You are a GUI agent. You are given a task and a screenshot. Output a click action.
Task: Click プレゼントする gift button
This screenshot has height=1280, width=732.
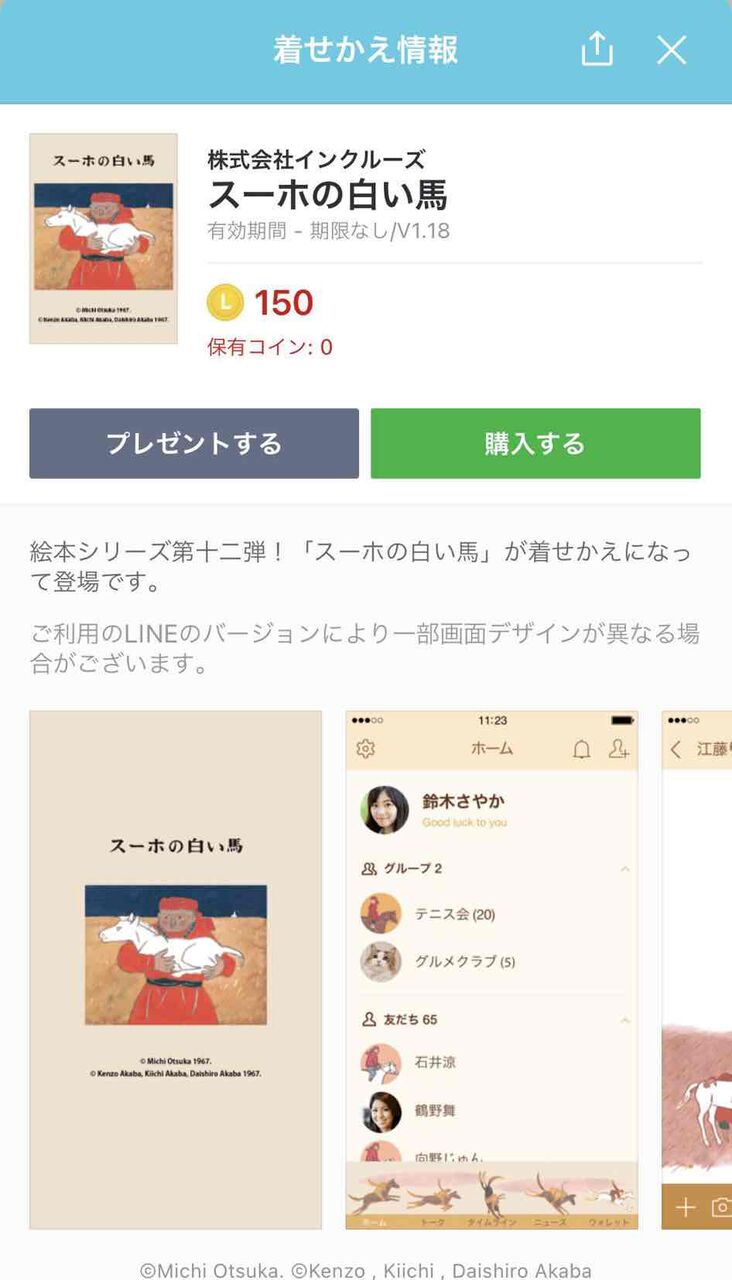tap(194, 443)
